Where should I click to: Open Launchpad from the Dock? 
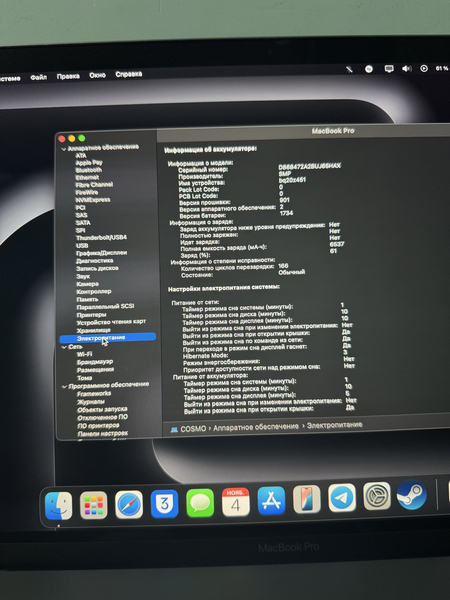[x=94, y=505]
